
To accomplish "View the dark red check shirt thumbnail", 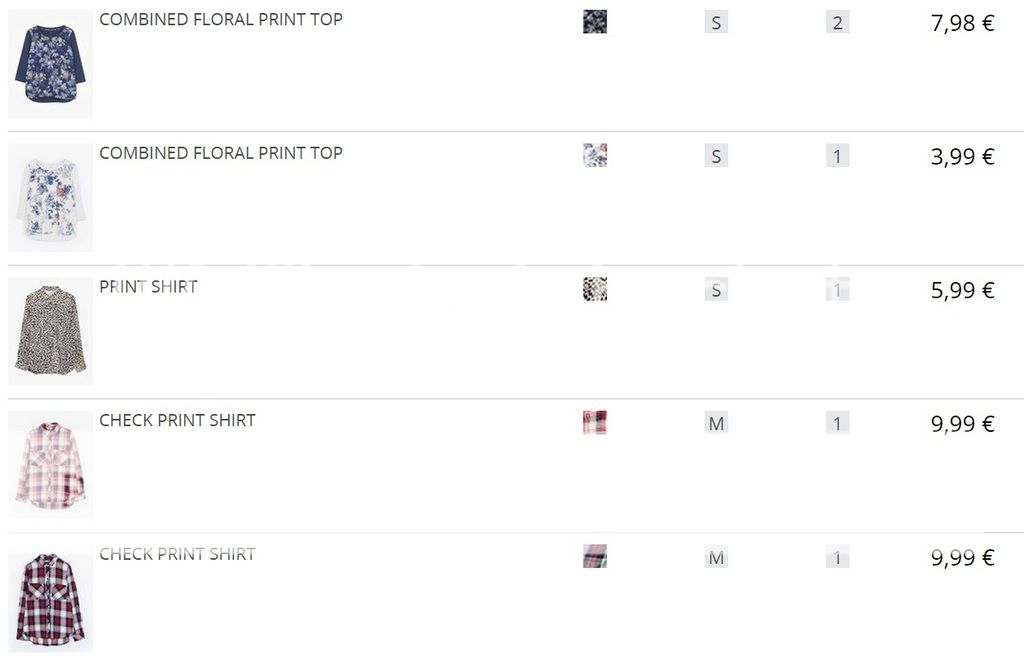I will (x=50, y=598).
